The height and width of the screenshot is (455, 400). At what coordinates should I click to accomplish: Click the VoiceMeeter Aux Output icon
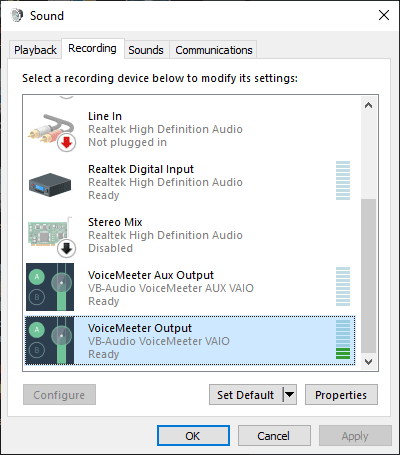[50, 287]
